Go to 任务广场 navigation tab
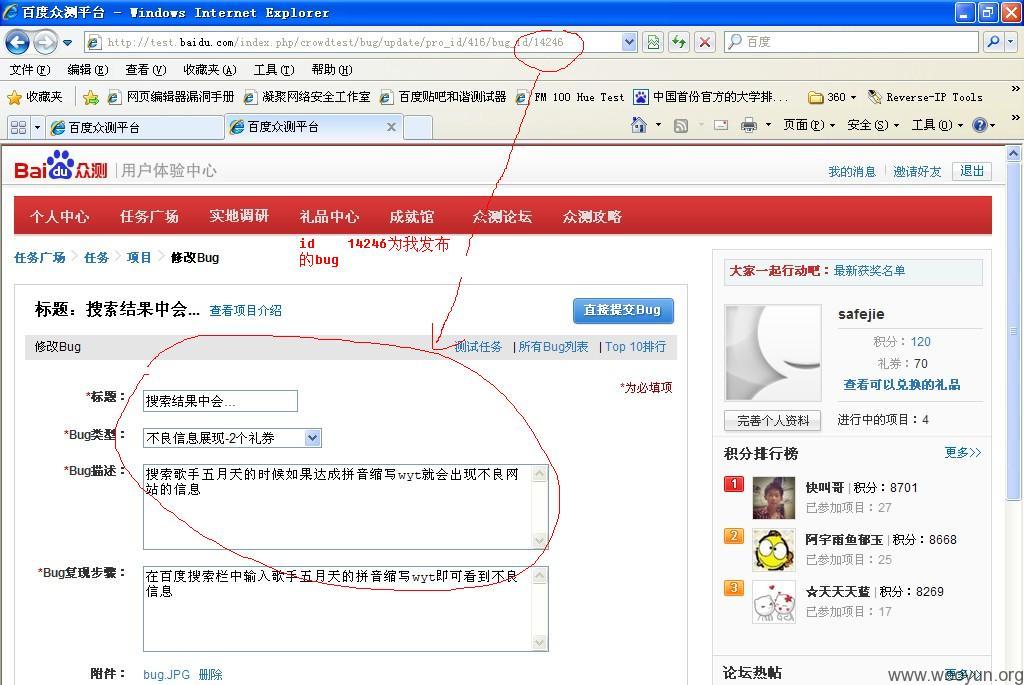 coord(149,216)
